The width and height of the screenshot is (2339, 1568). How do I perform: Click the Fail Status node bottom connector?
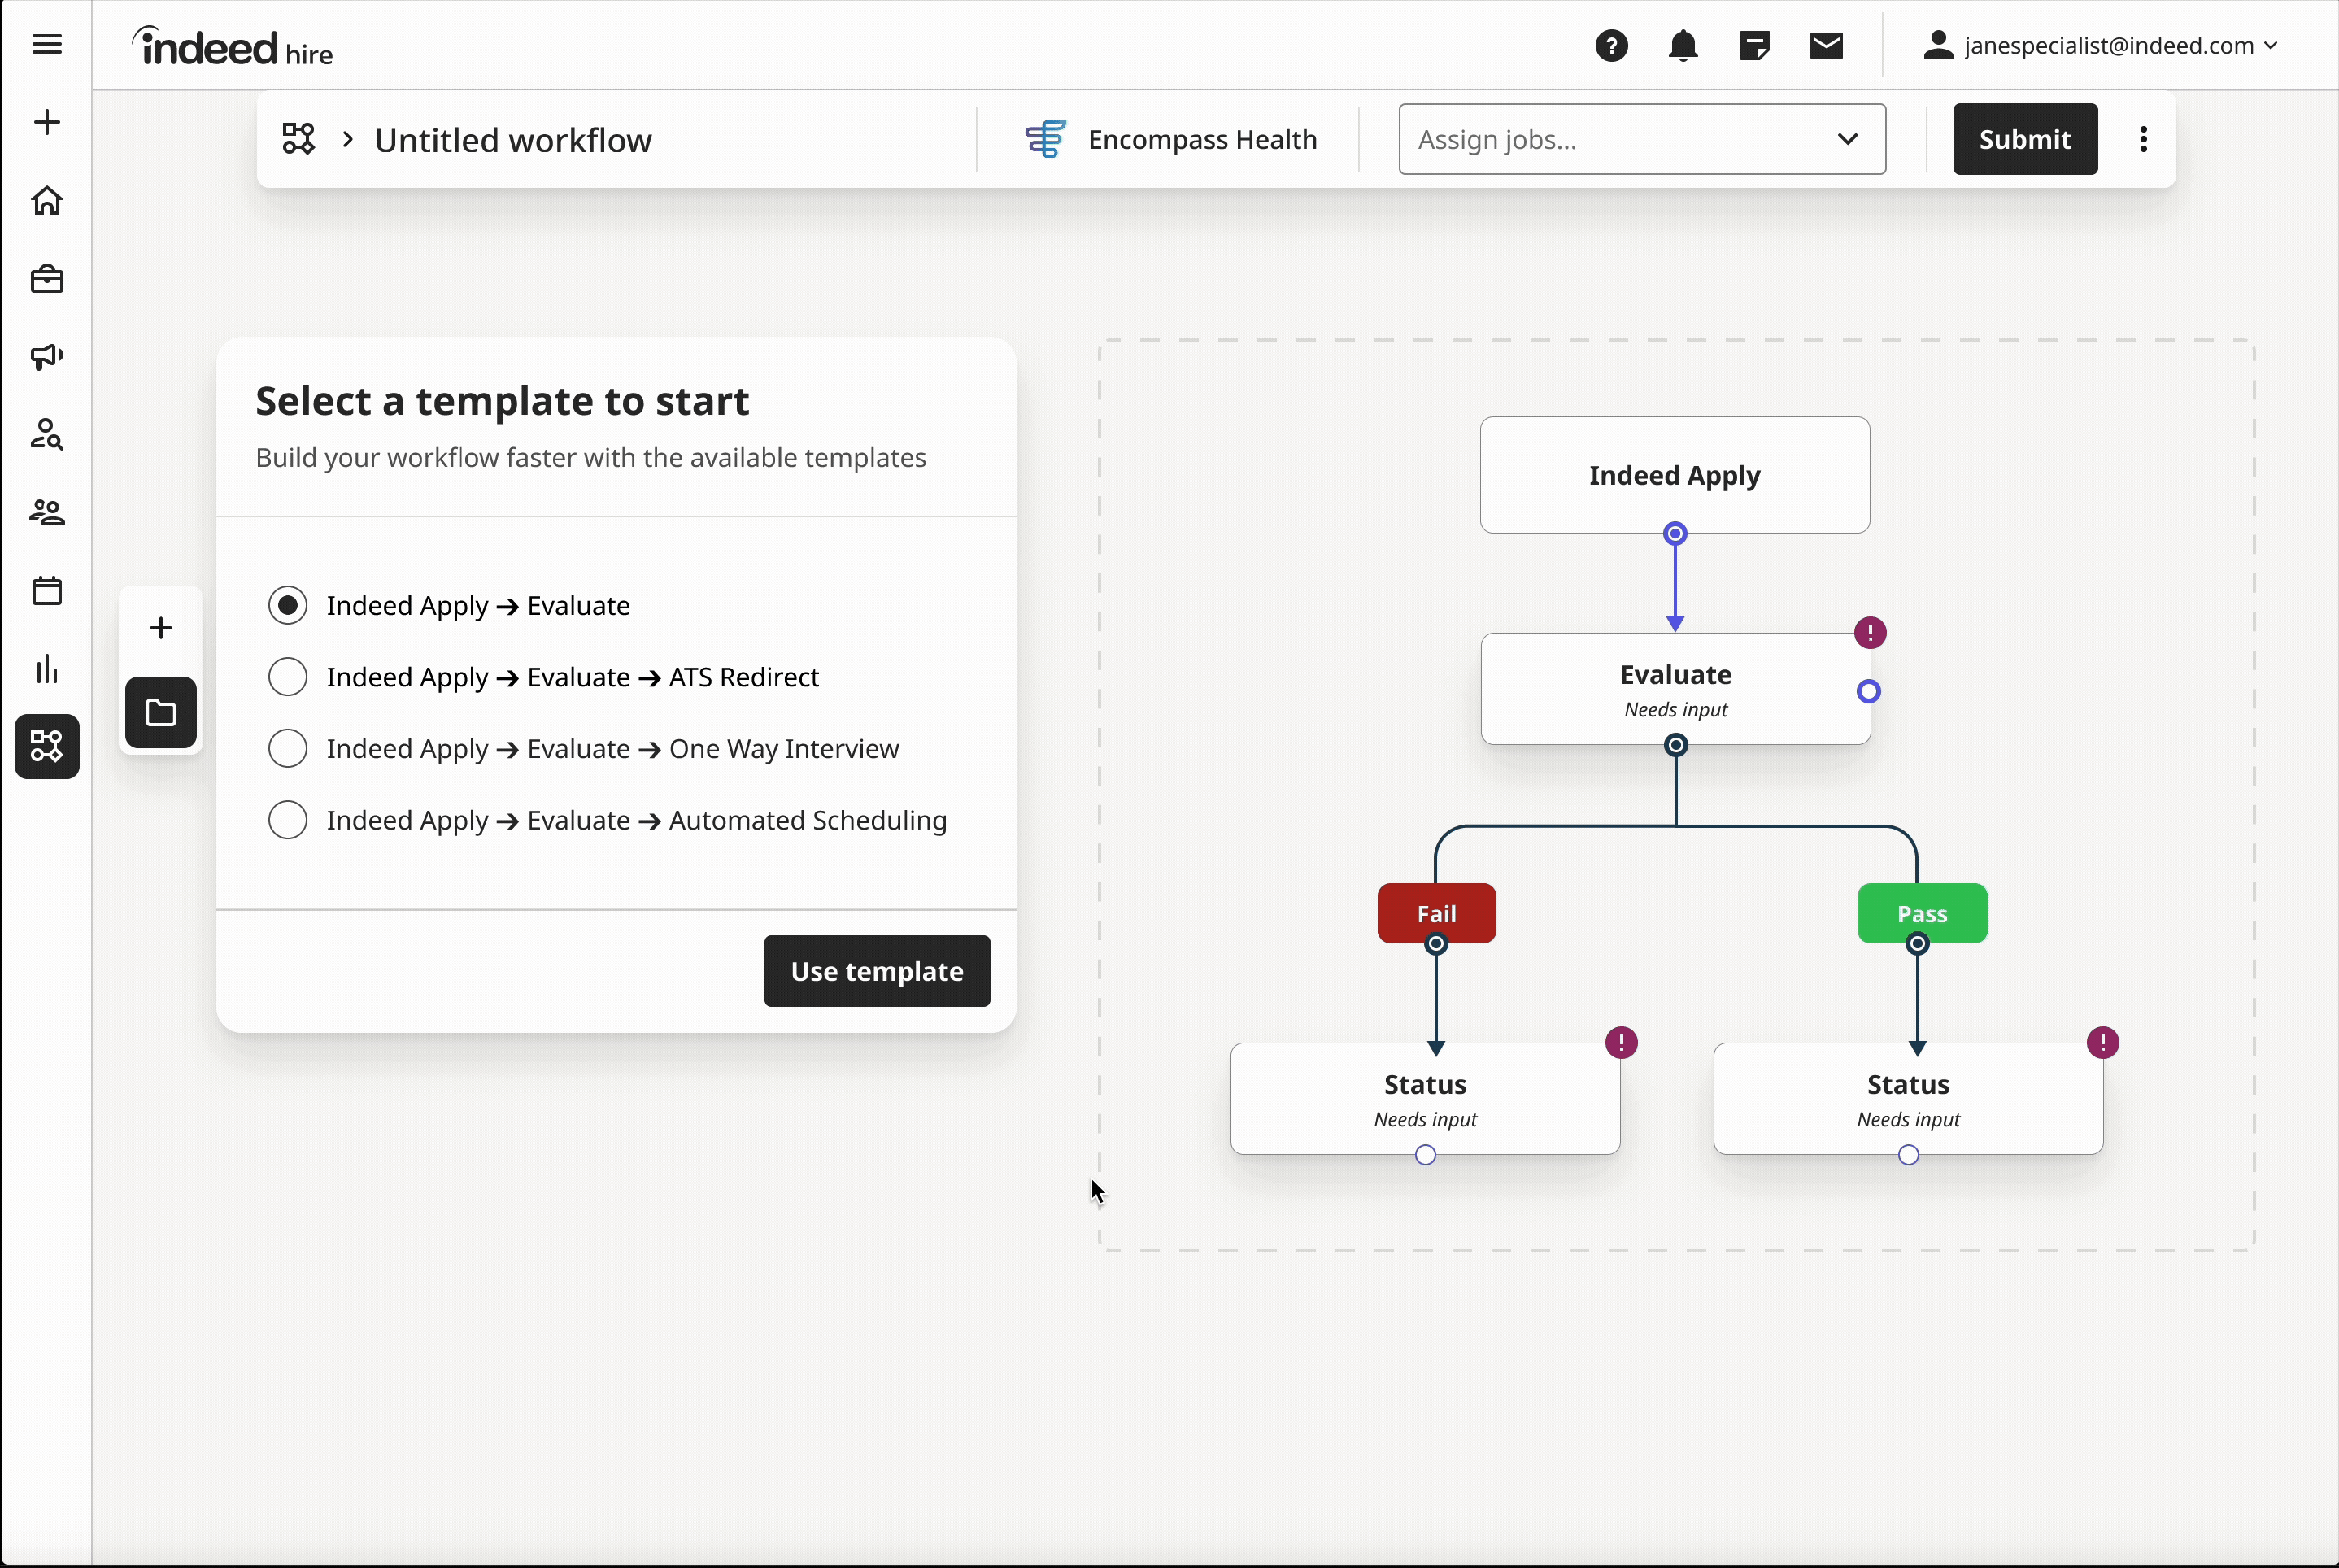1425,1155
